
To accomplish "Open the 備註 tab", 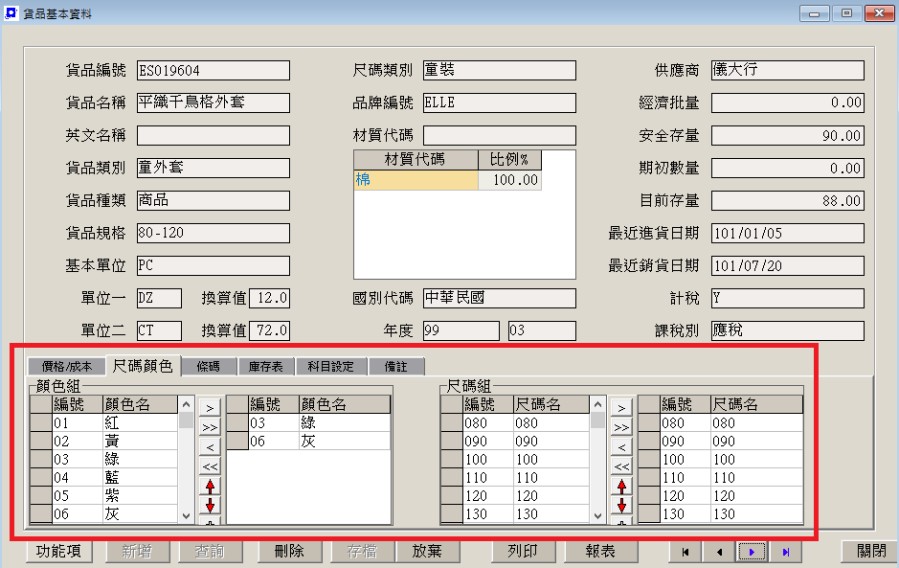I will (396, 366).
